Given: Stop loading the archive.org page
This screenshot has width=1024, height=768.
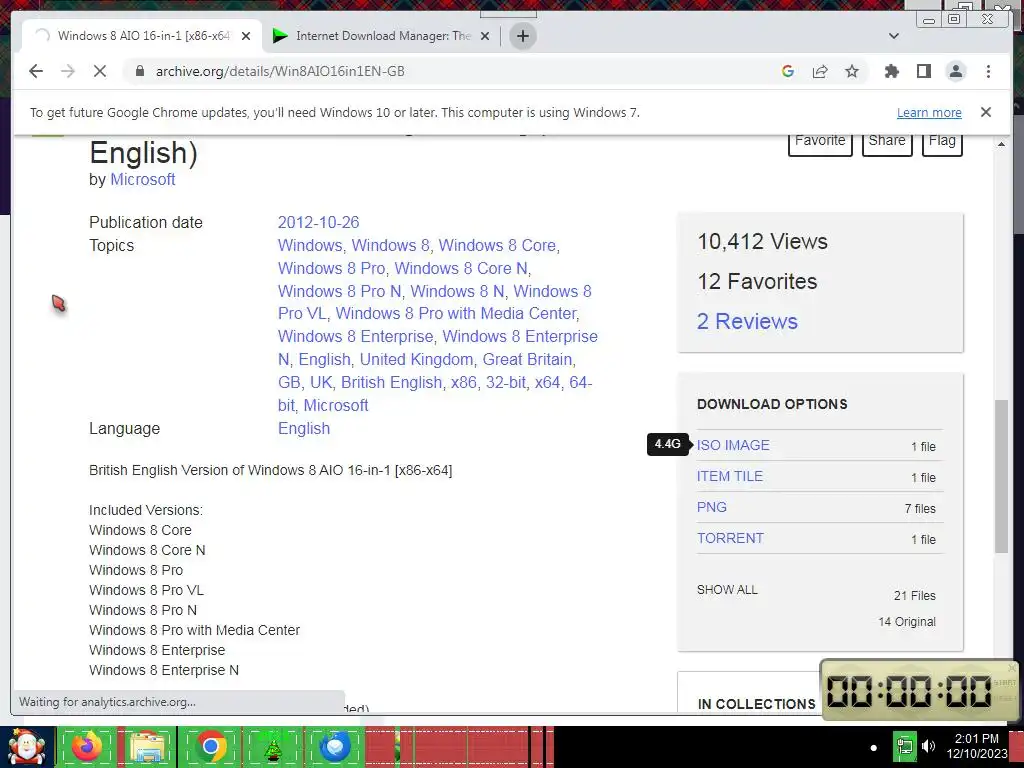Looking at the screenshot, I should point(100,71).
